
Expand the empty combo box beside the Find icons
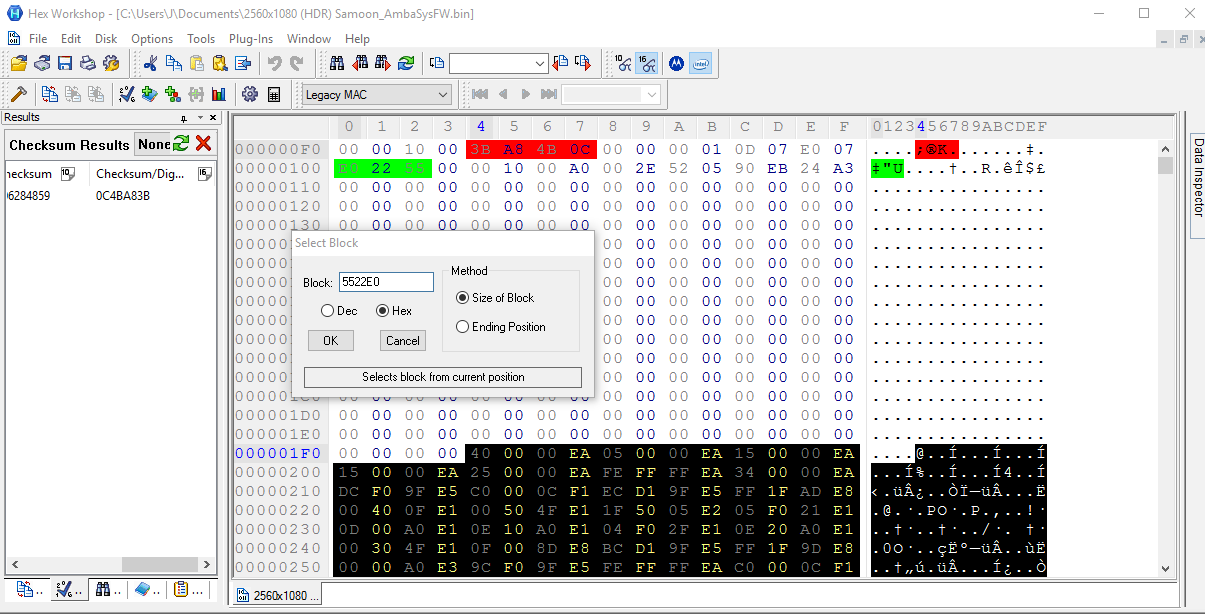tap(540, 63)
